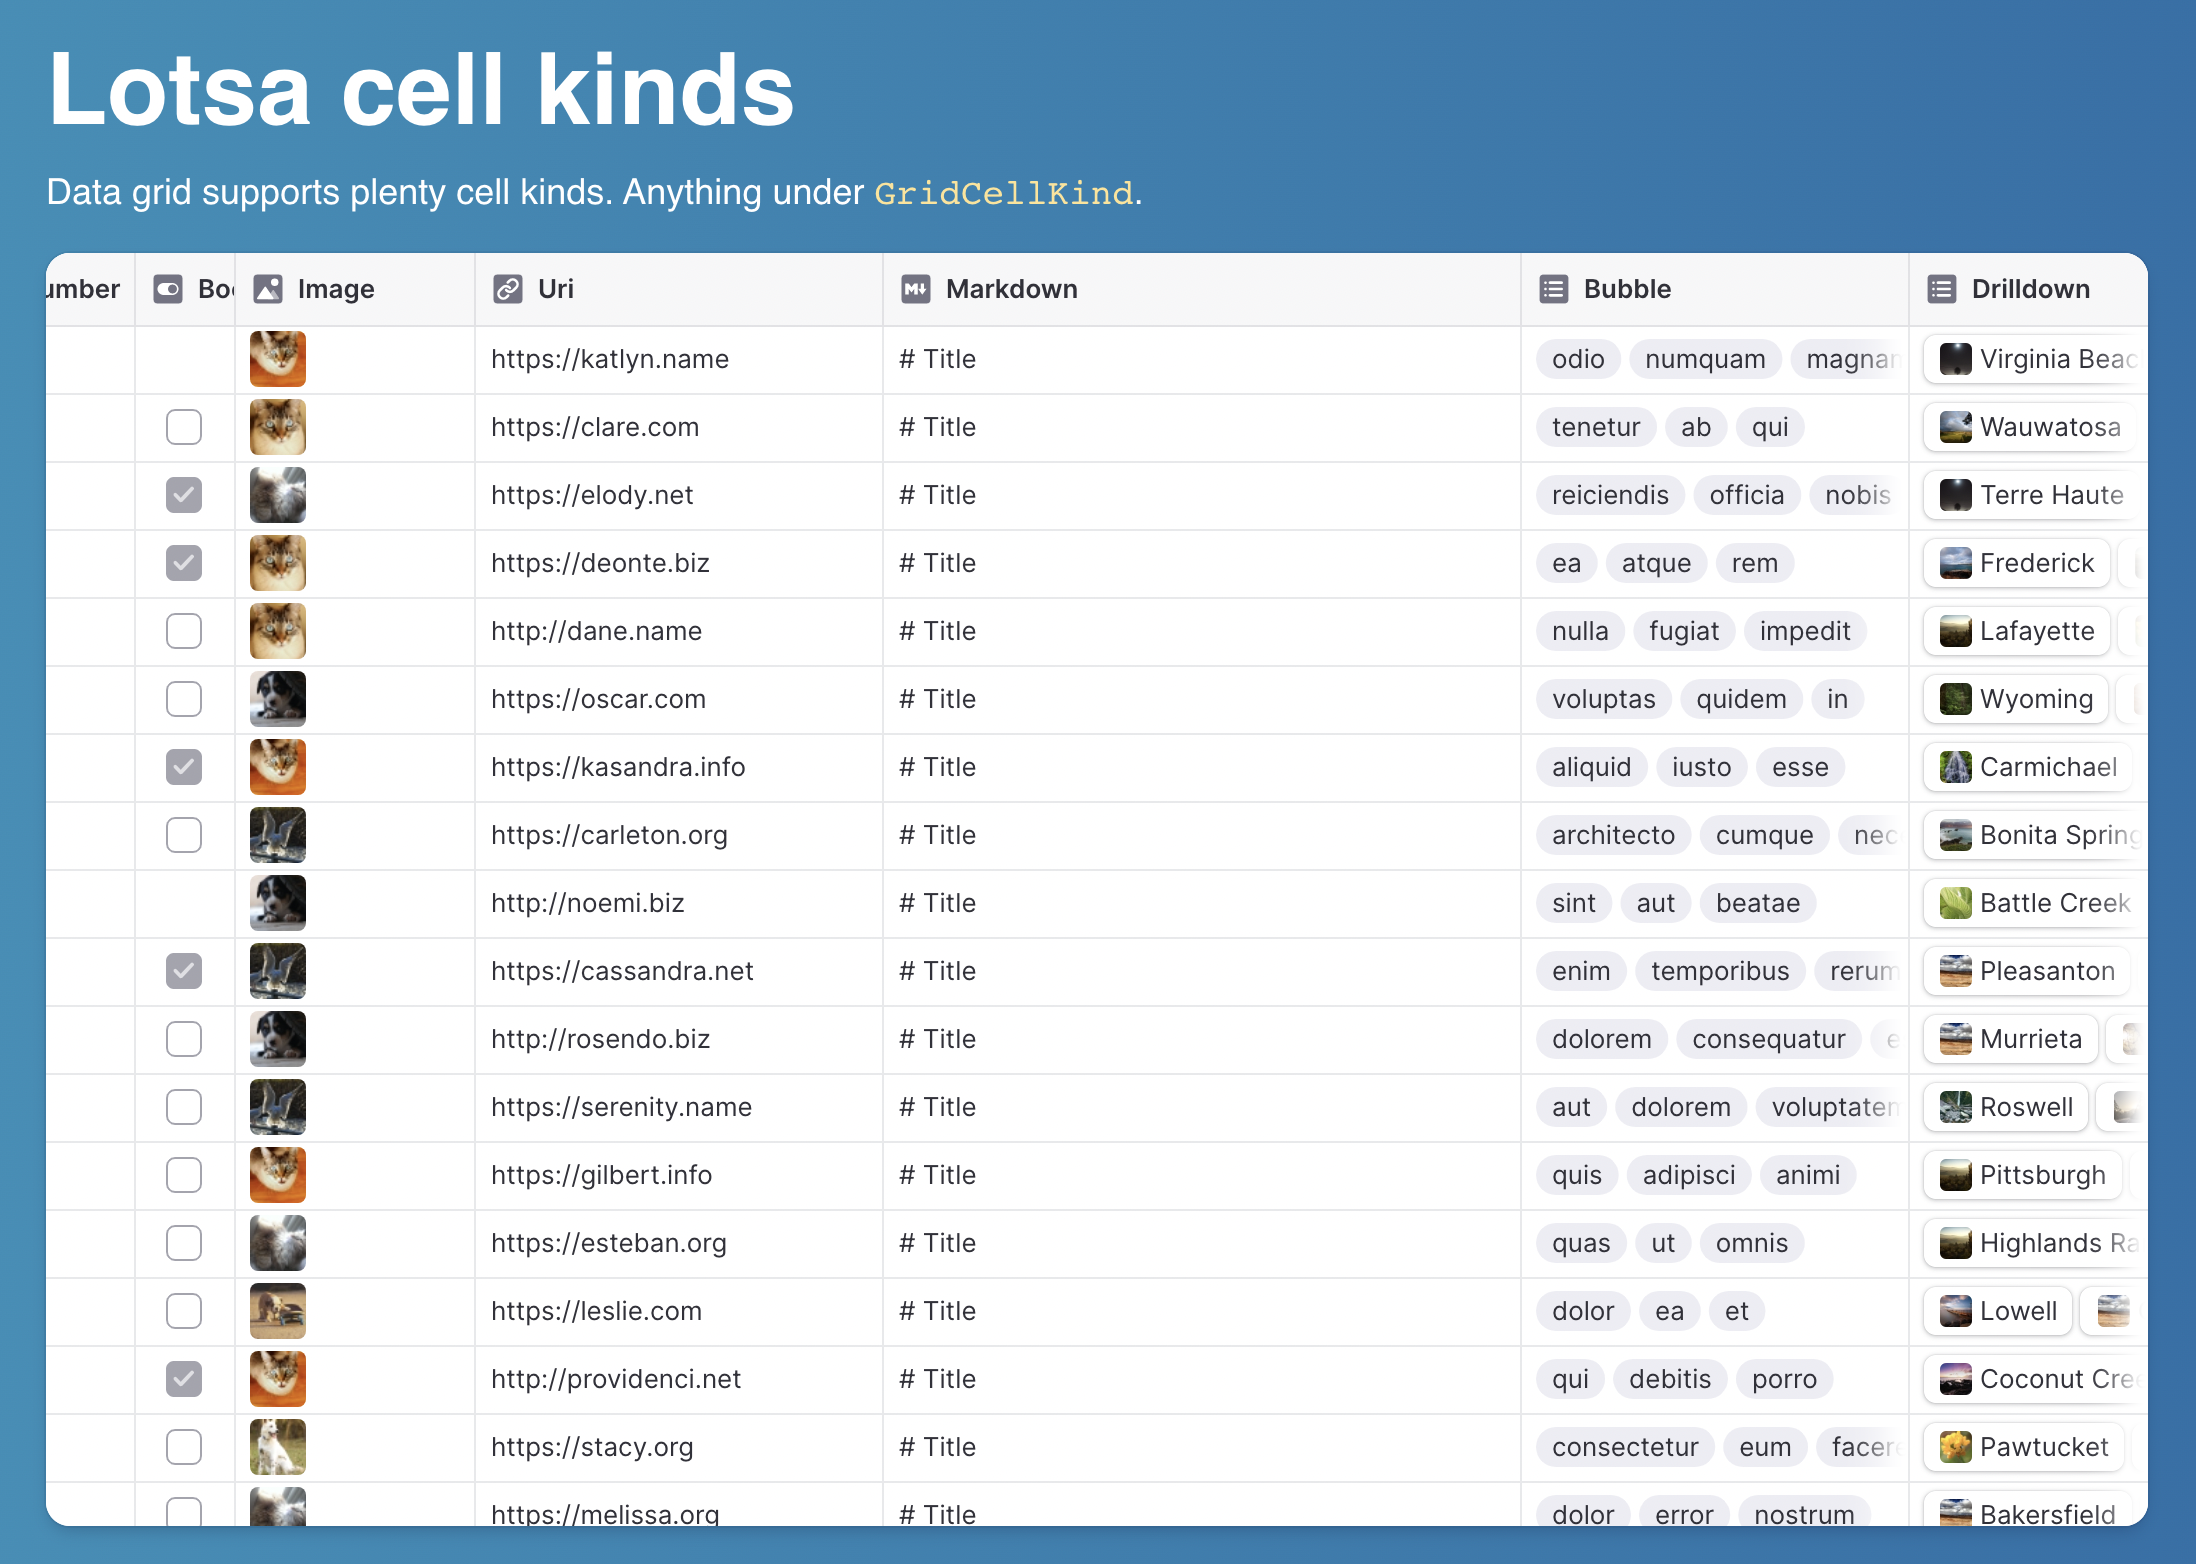Select the Pawtucket drilldown chip

tap(2023, 1447)
